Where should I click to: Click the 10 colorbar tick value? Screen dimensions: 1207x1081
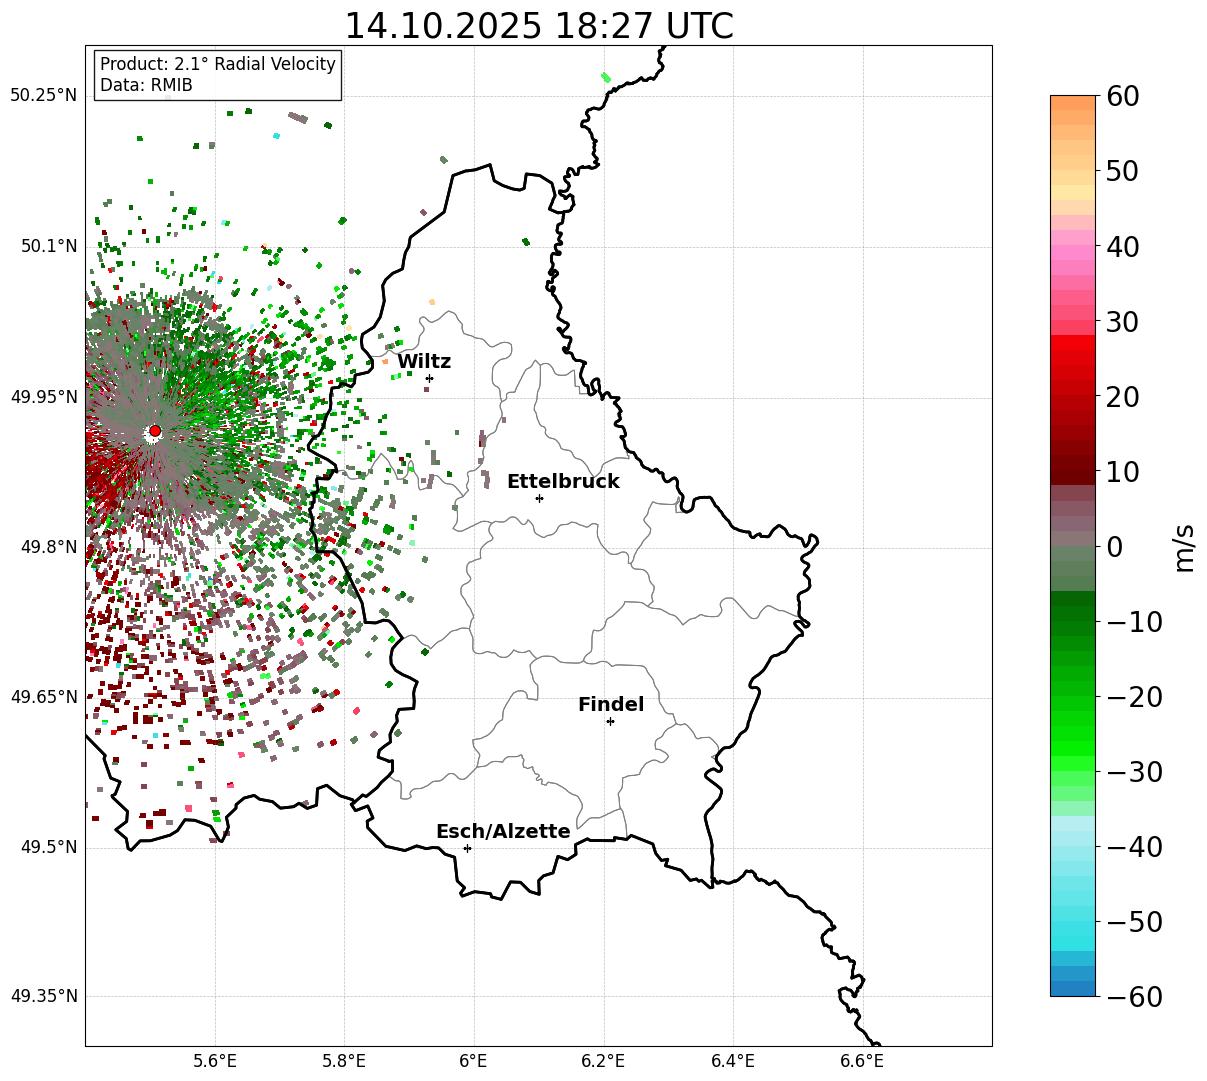coord(1122,472)
